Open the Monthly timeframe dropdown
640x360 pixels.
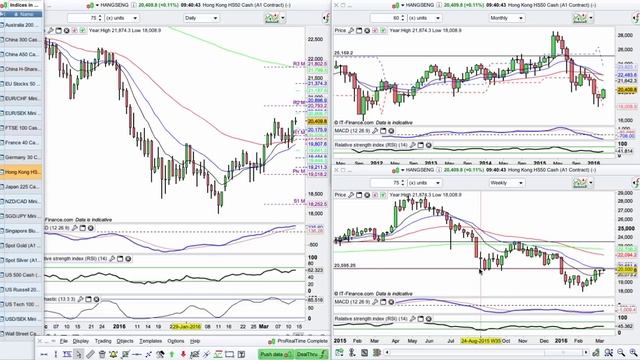tap(506, 18)
